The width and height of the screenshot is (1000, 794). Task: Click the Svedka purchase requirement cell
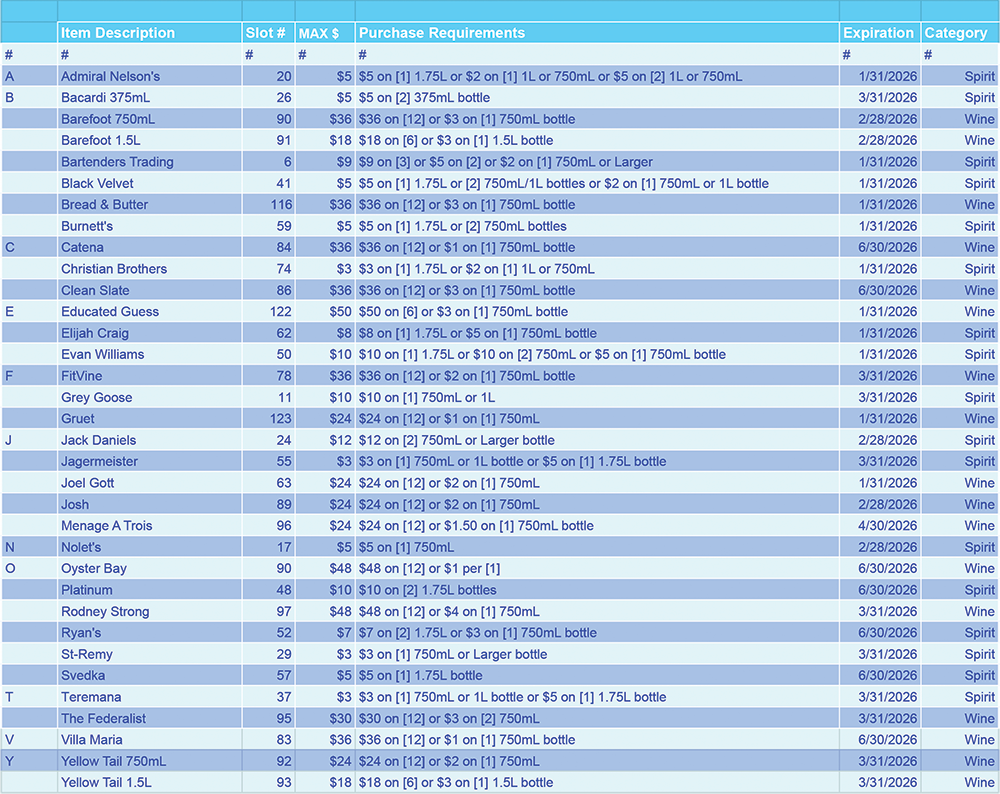(411, 676)
